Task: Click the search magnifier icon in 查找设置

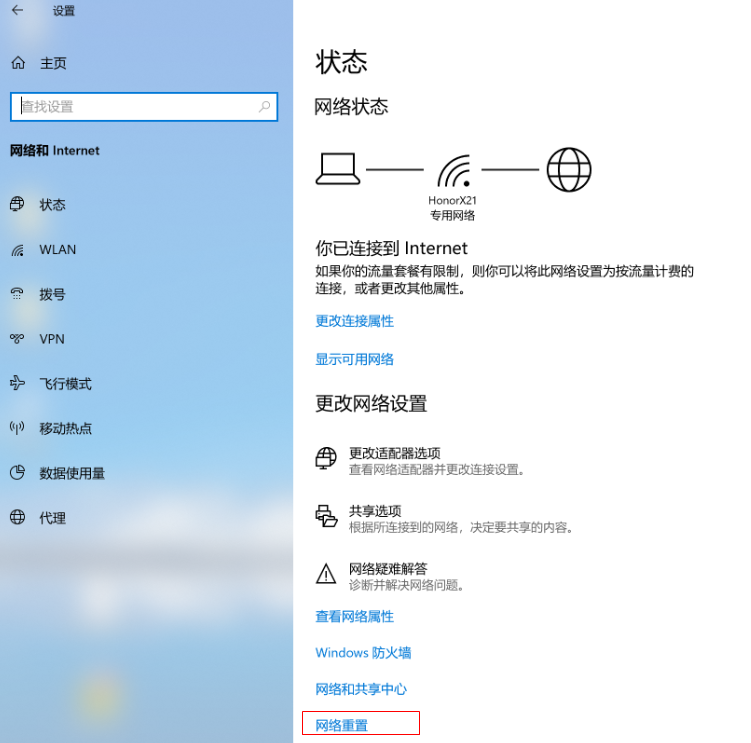Action: 265,107
